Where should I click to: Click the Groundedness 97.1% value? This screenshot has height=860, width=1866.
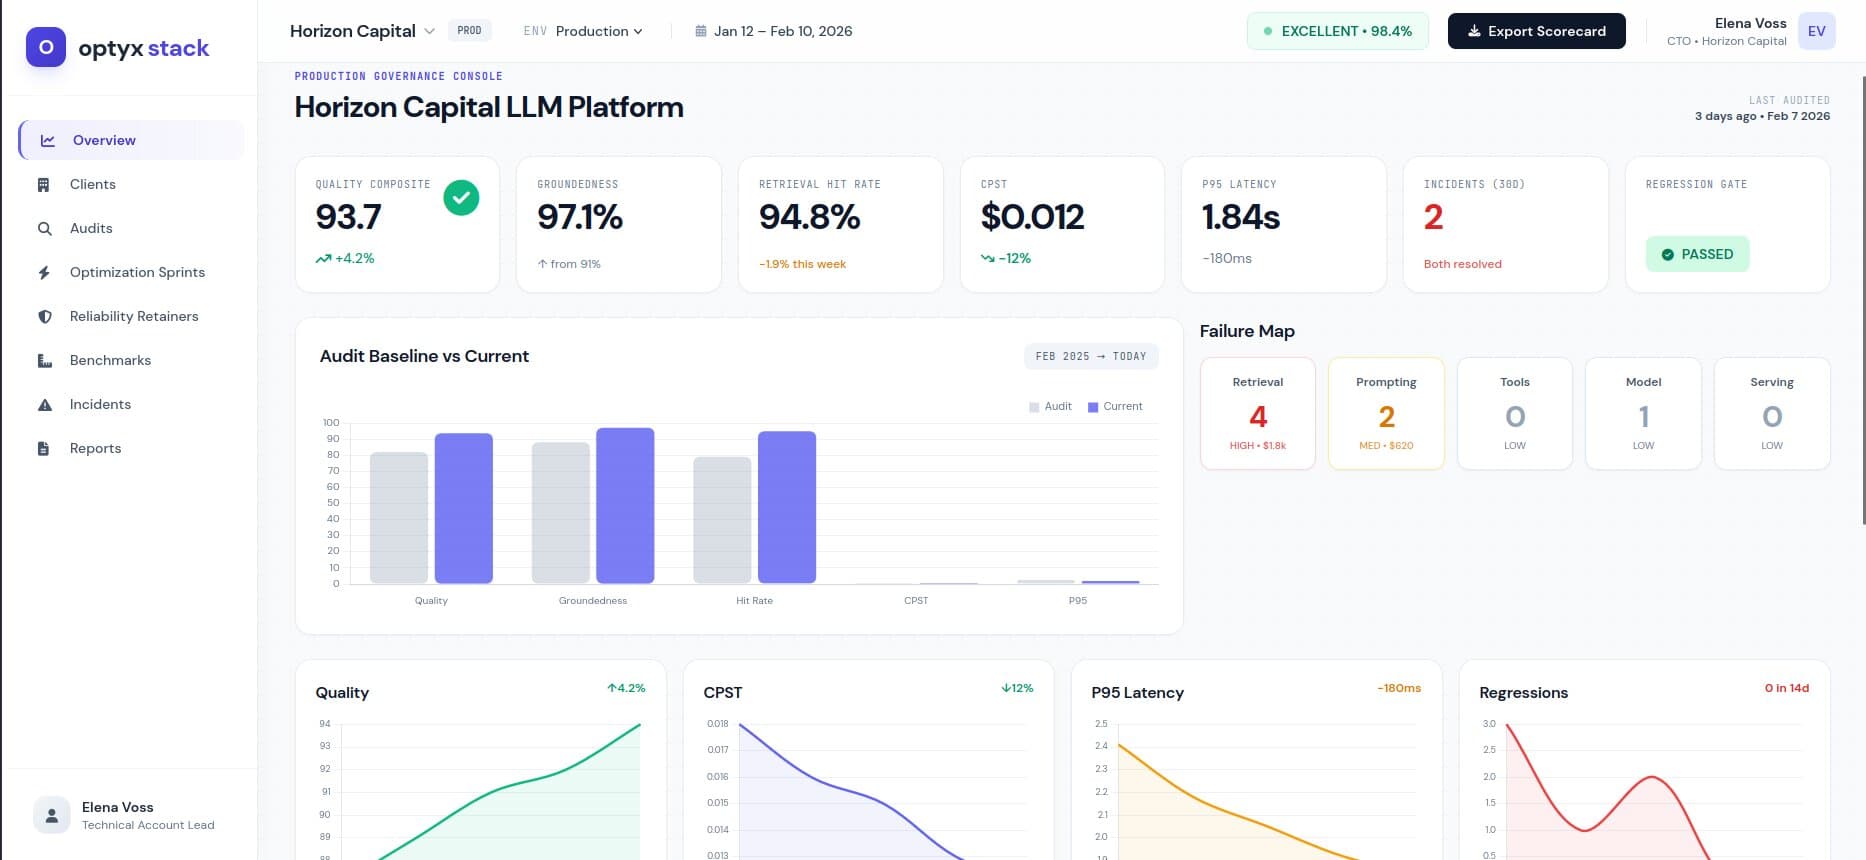[580, 217]
